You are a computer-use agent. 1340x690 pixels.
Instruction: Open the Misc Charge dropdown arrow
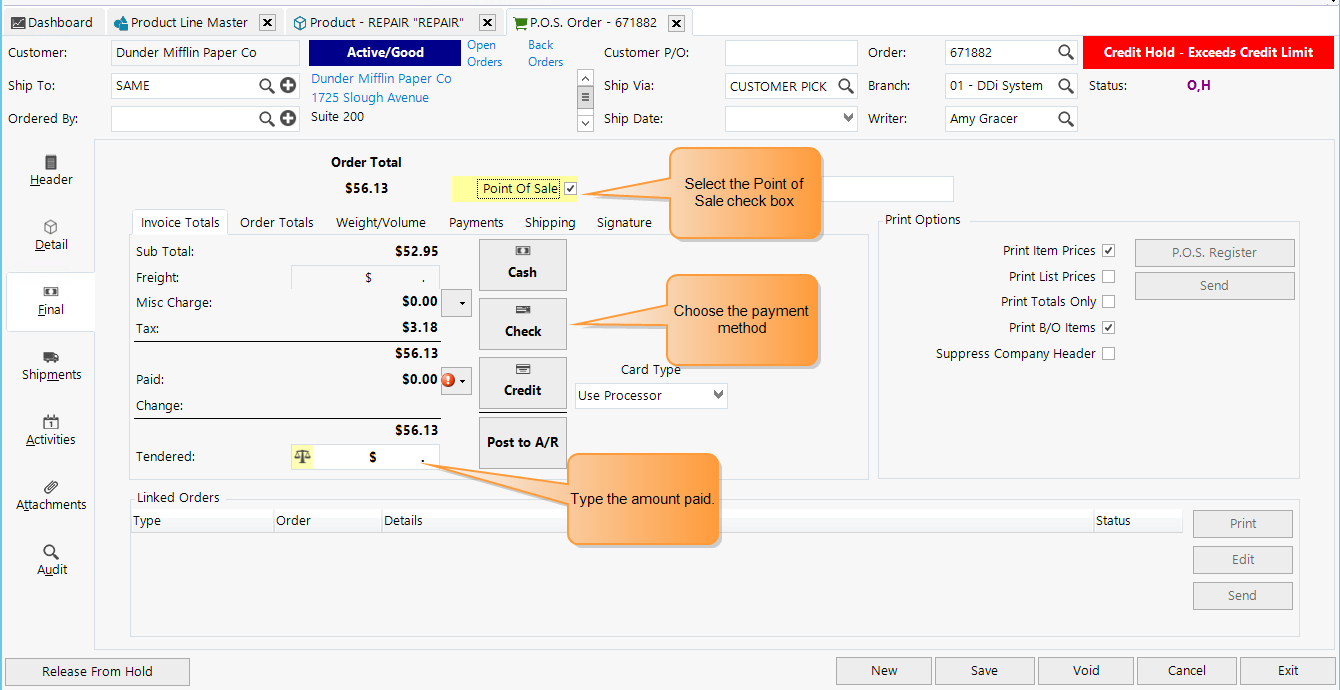(457, 302)
